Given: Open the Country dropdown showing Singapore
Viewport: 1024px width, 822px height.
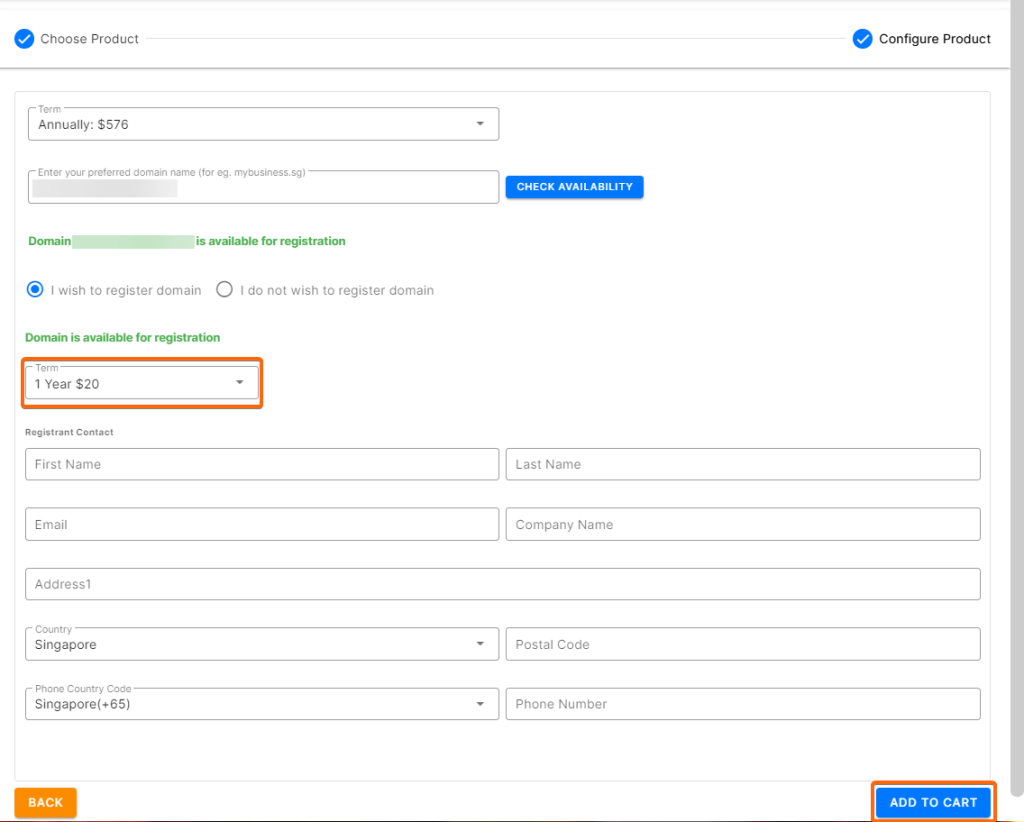Looking at the screenshot, I should coord(262,644).
